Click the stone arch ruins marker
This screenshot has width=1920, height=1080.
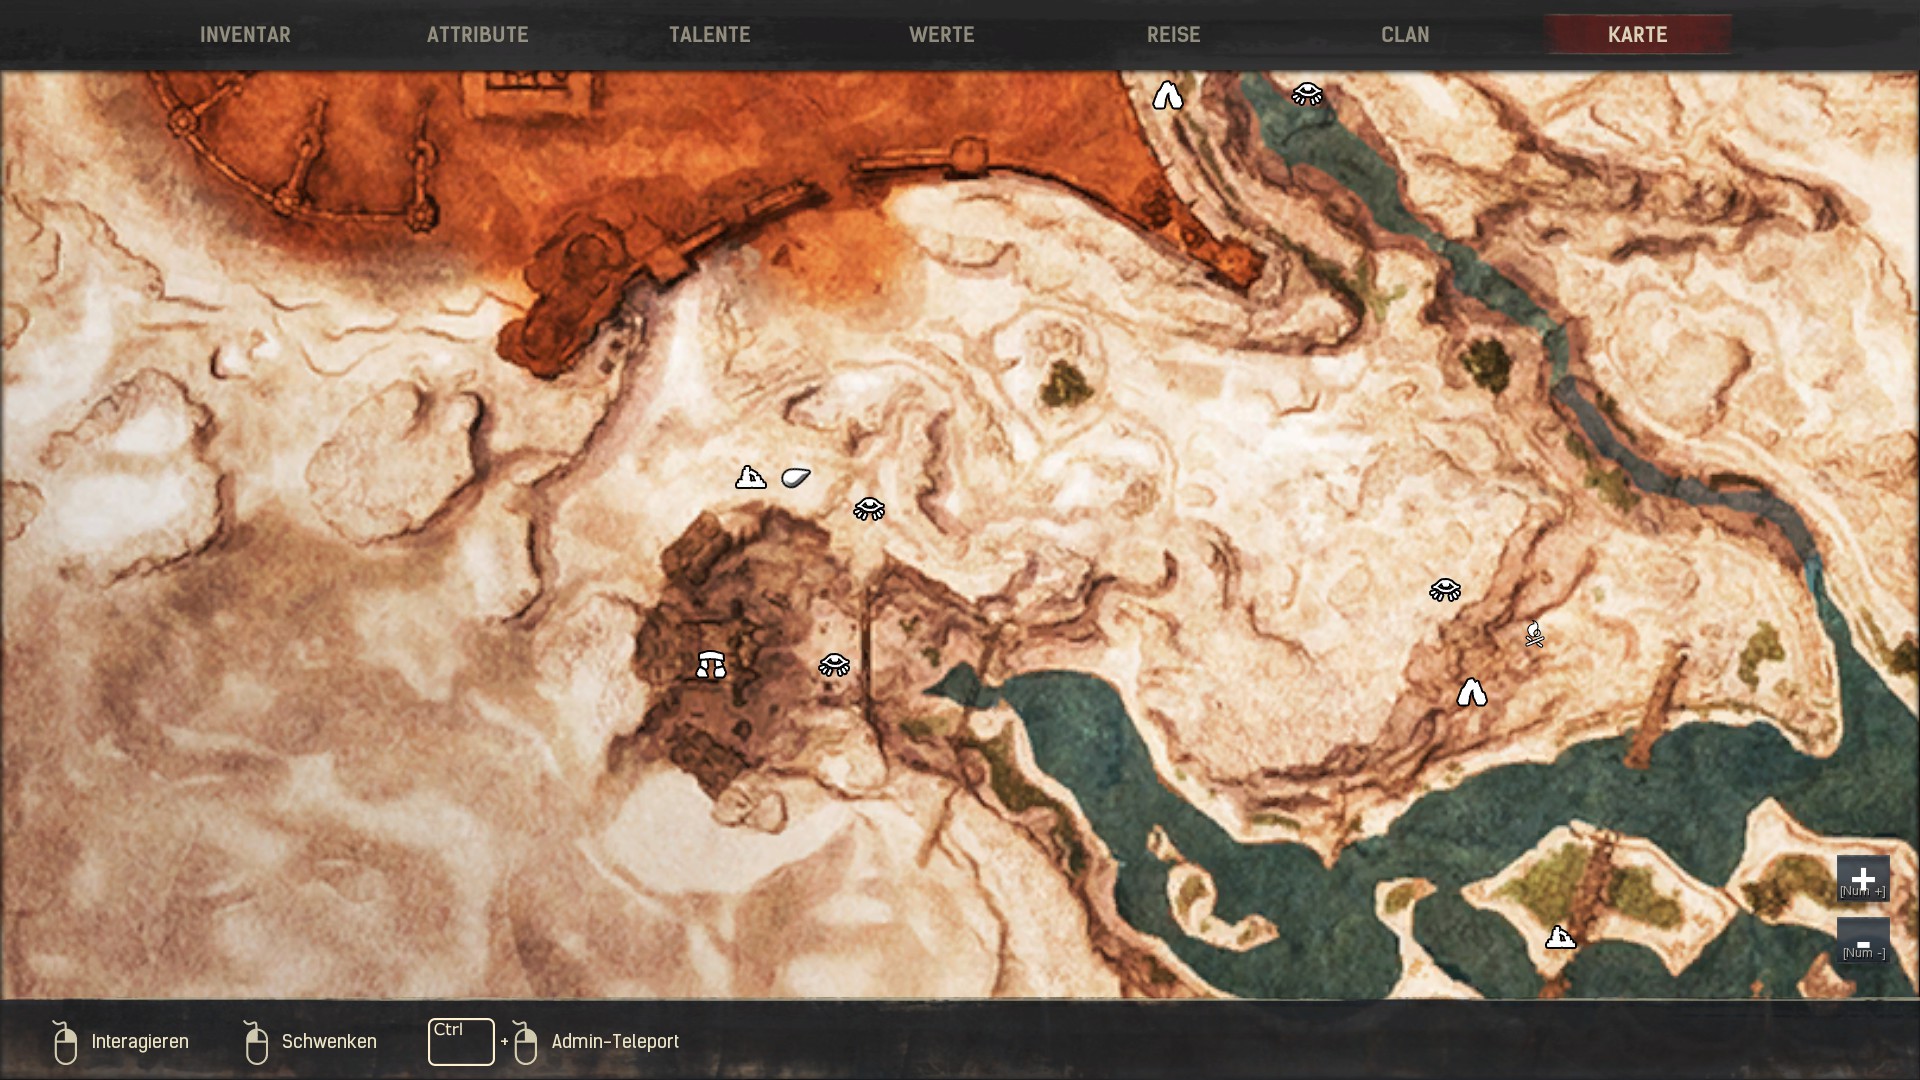tap(711, 664)
